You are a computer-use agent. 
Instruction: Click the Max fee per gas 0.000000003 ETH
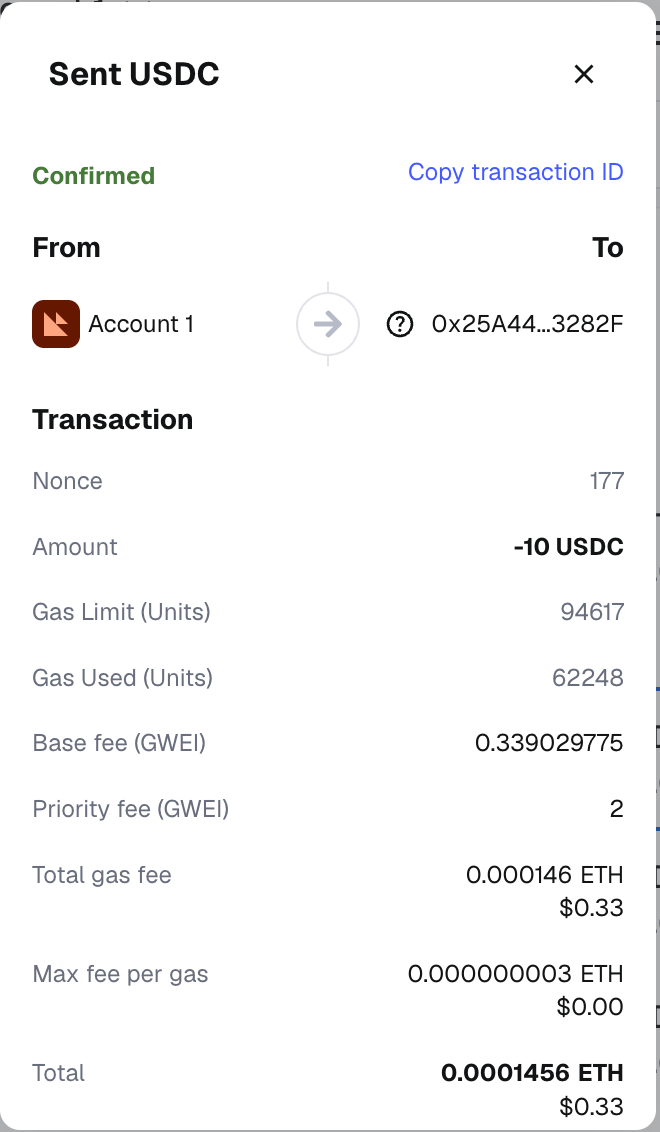515,974
